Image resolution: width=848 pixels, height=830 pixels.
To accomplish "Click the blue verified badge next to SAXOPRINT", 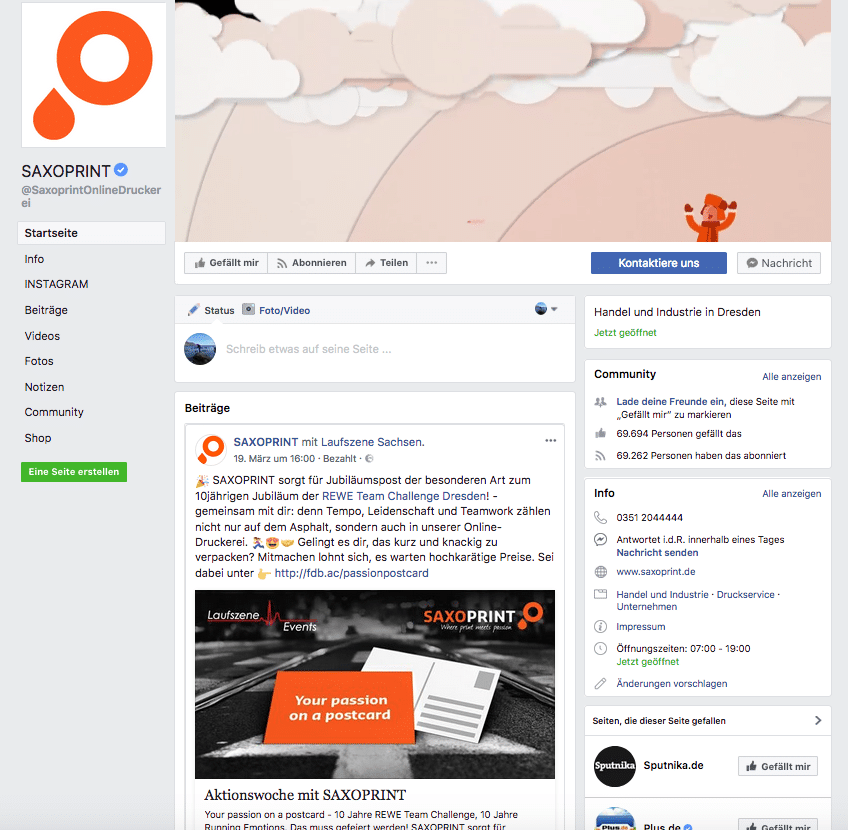I will (121, 170).
